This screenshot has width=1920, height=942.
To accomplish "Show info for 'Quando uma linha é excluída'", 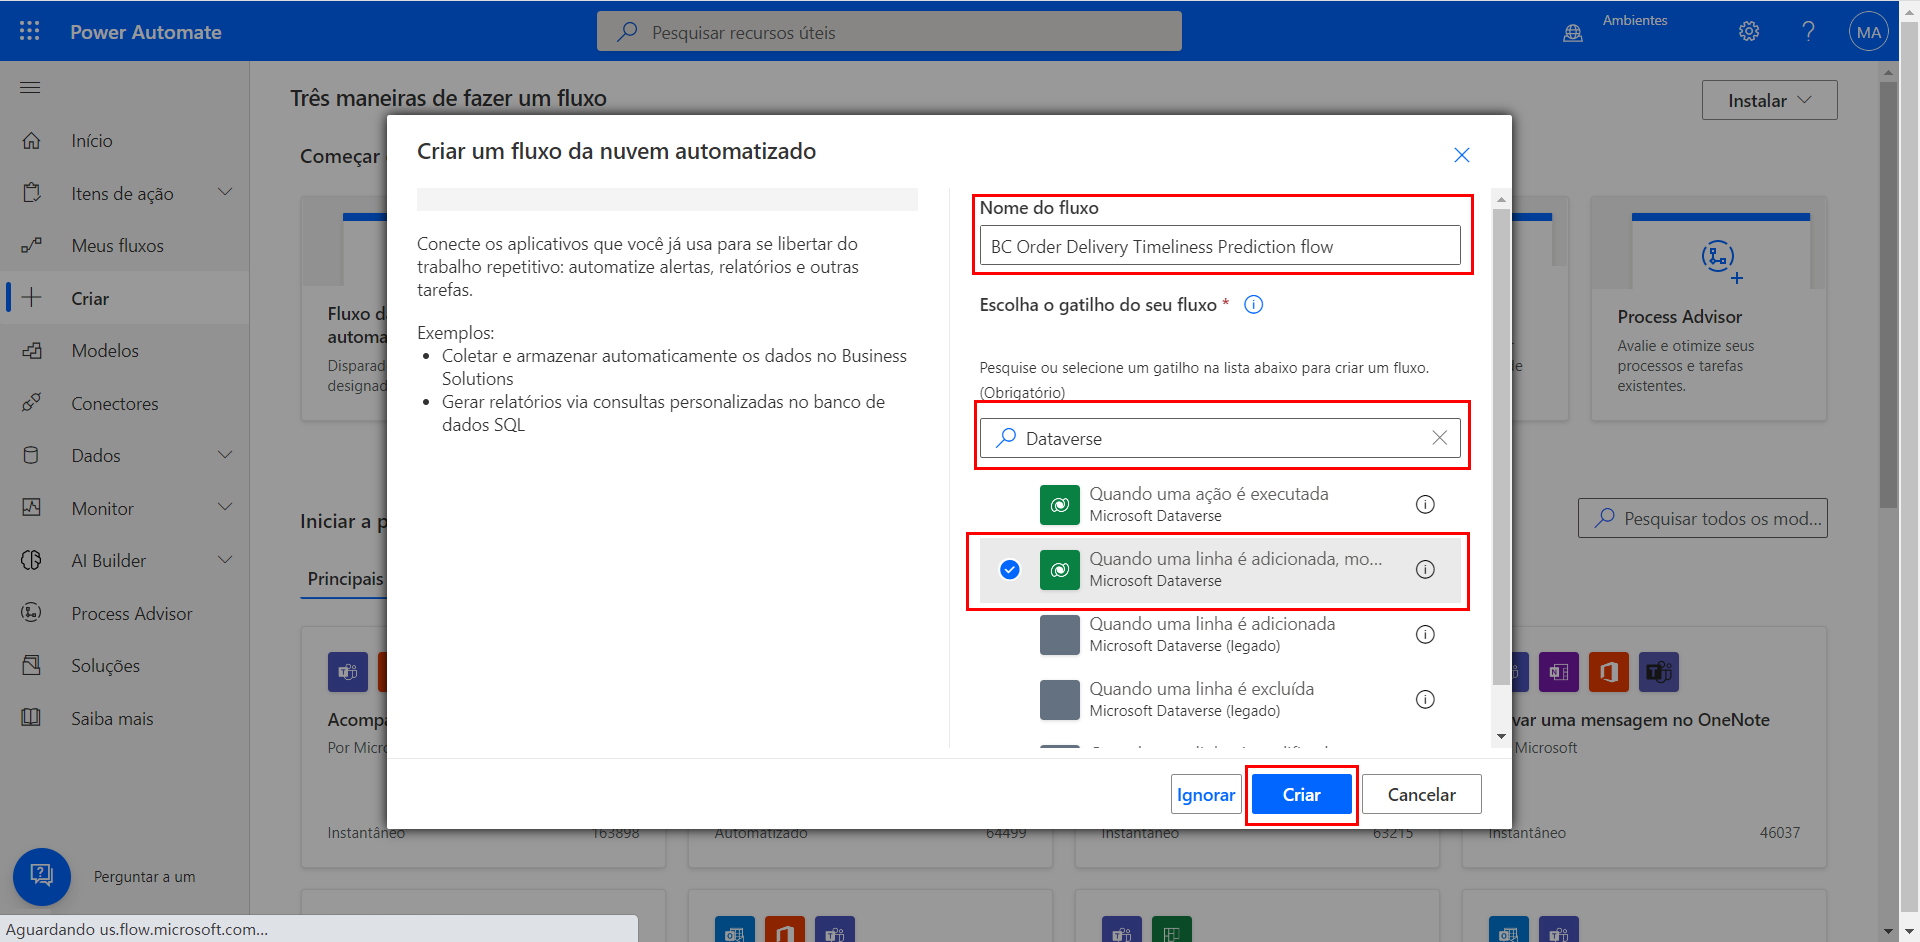I will click(1425, 700).
